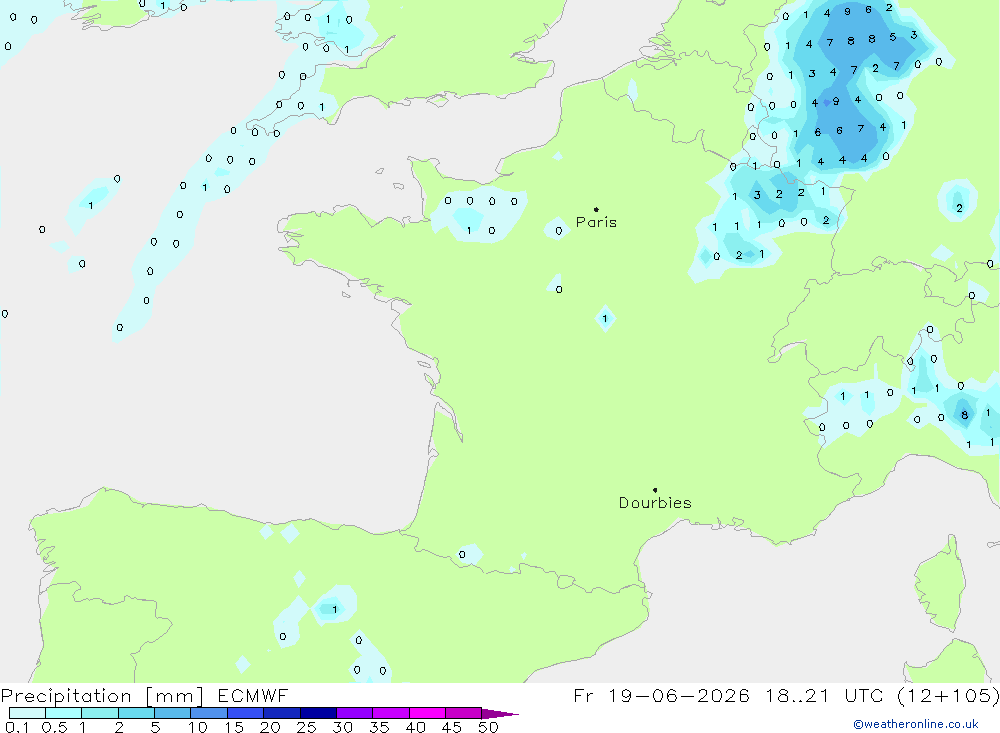1000x733 pixels.
Task: Click the "UTC" label
Action: click(x=864, y=695)
